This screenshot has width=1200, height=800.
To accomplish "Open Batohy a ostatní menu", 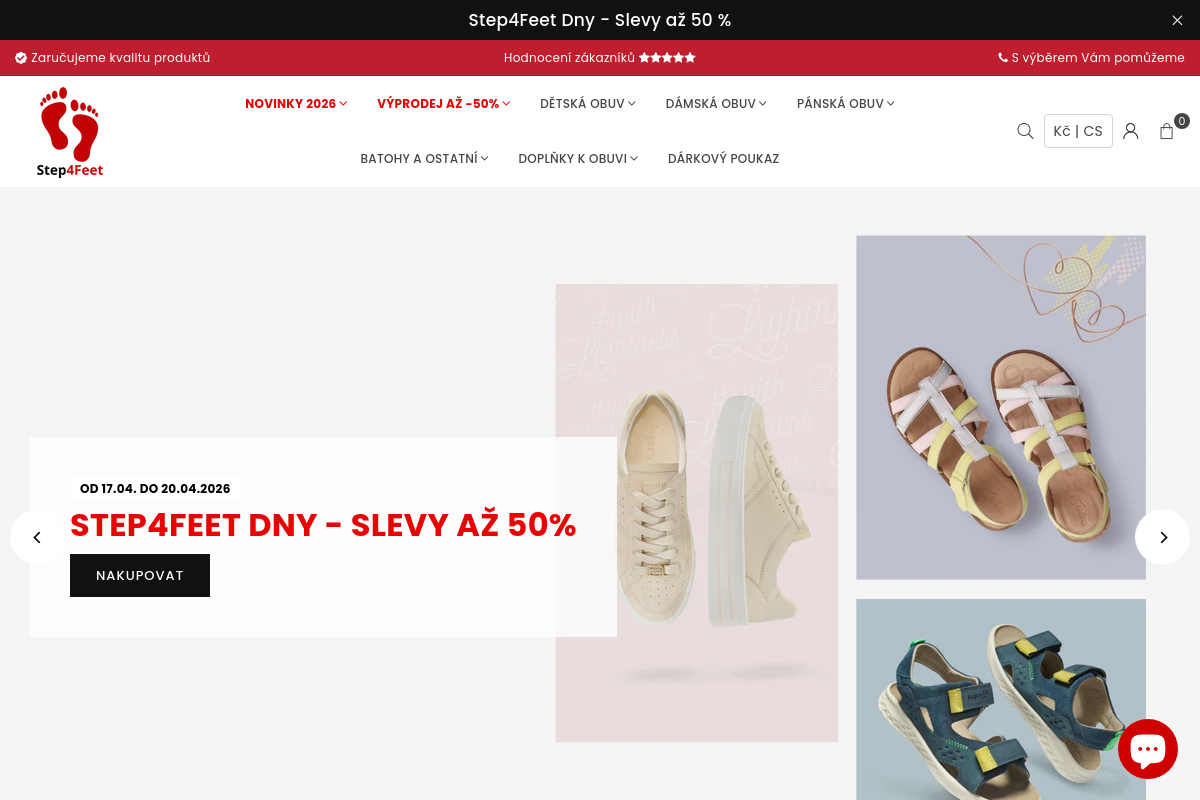I will coord(424,158).
